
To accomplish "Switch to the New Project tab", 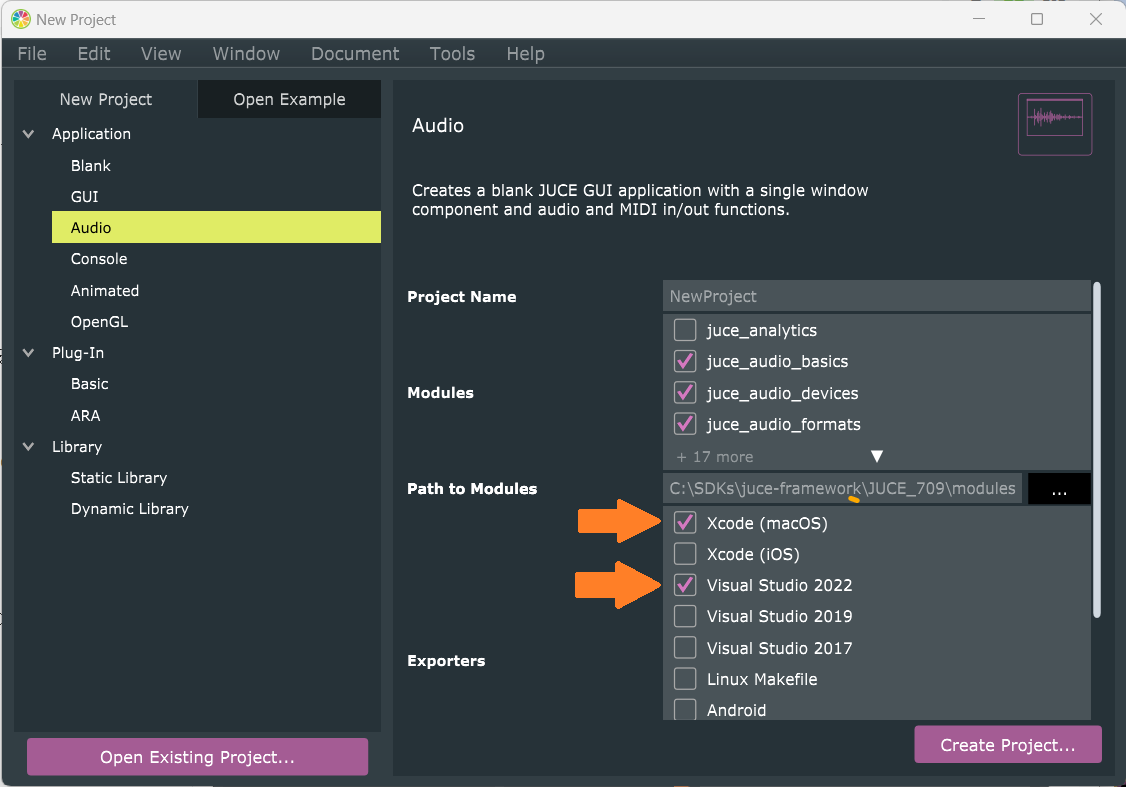I will pyautogui.click(x=106, y=99).
